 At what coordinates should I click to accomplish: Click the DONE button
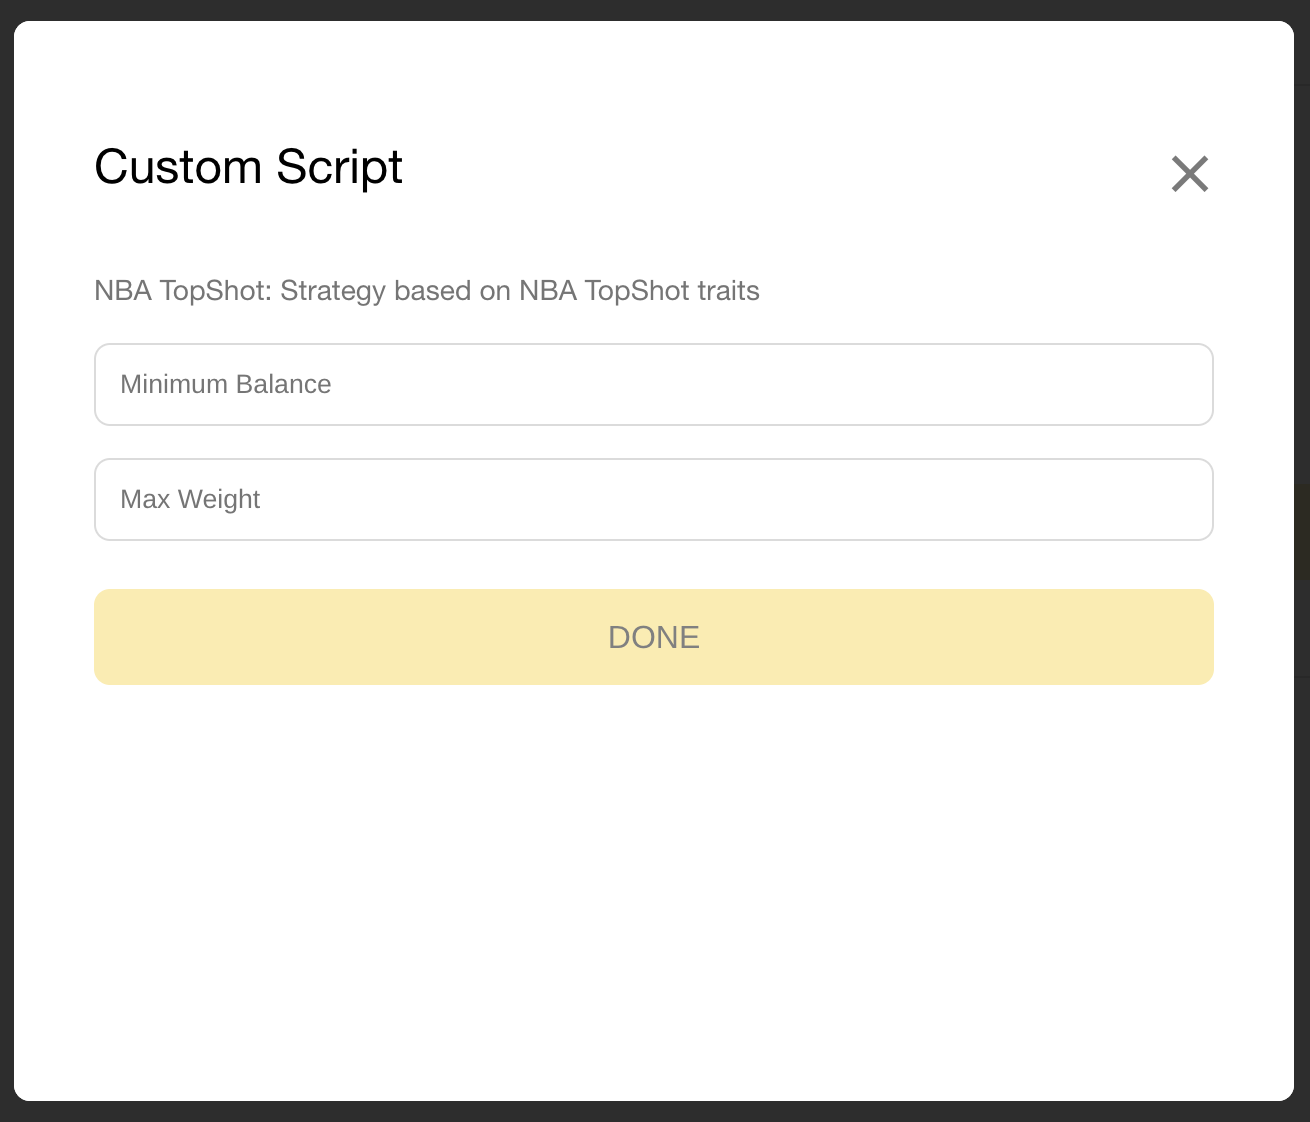point(654,637)
